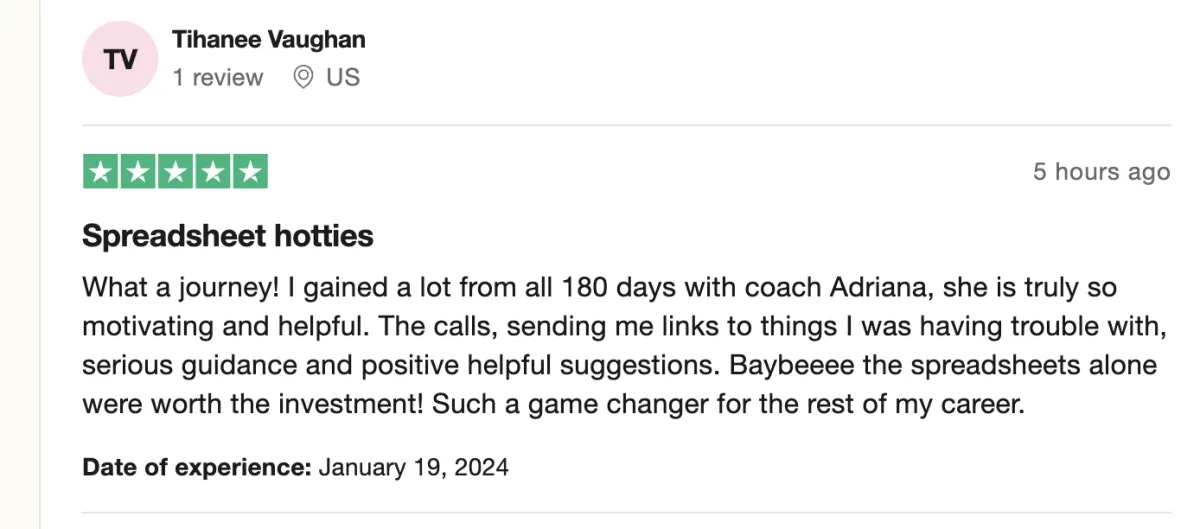Click the fifth green rating star
This screenshot has height=529, width=1200.
pyautogui.click(x=250, y=172)
